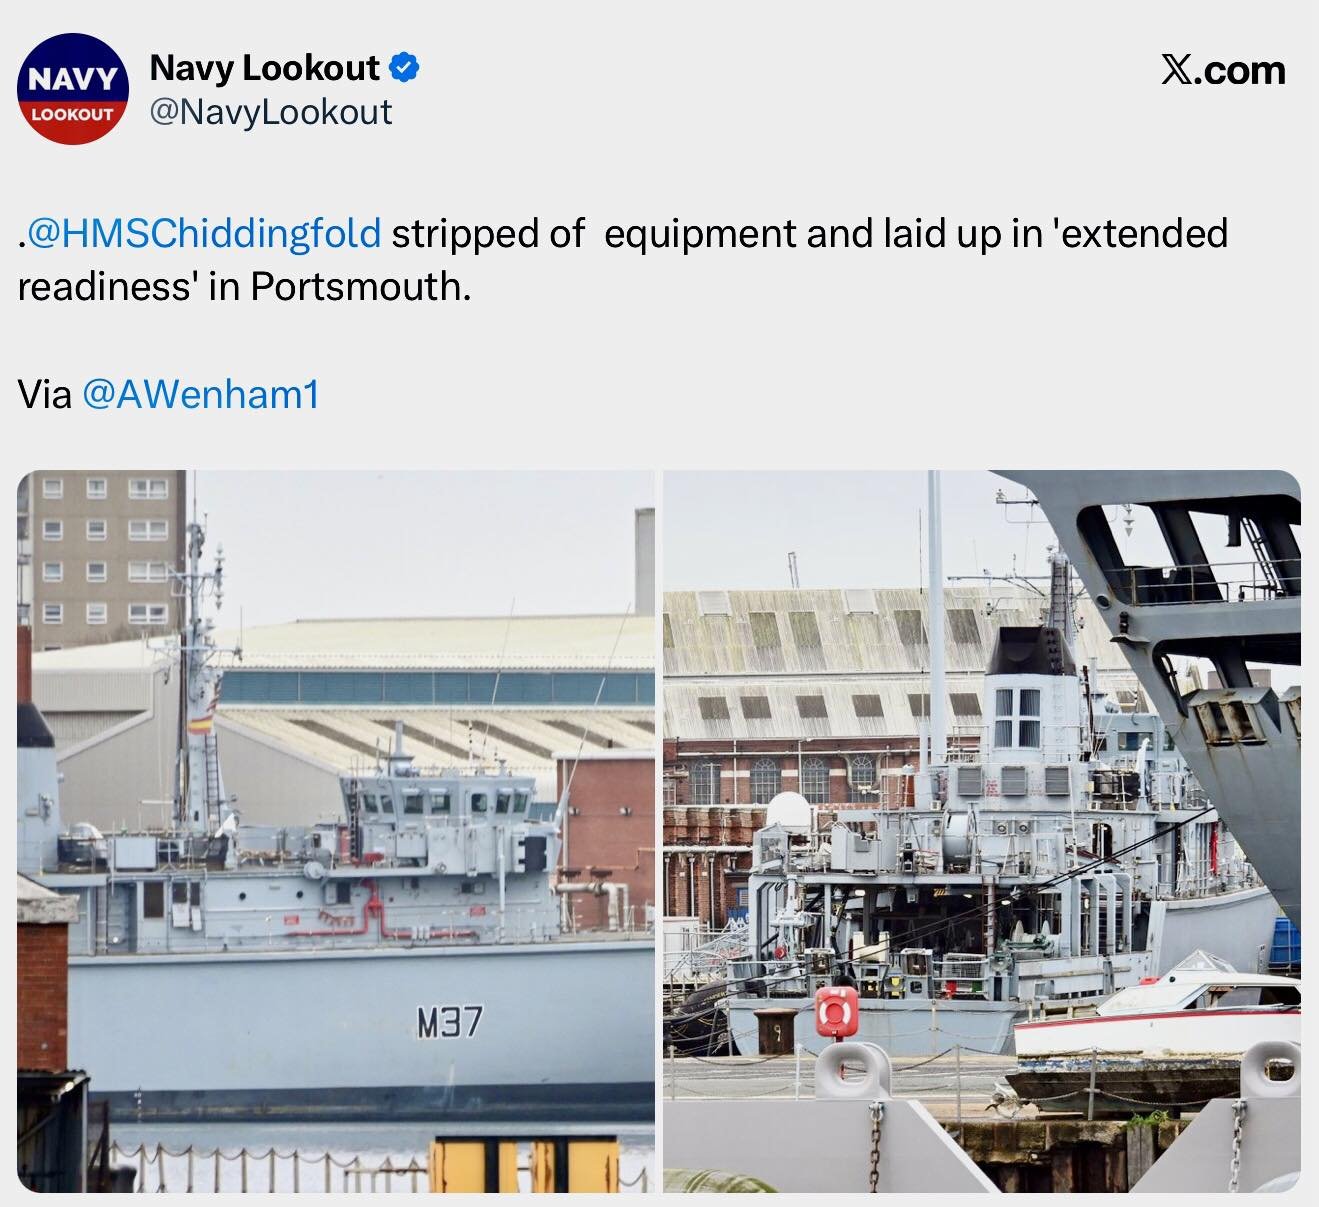Click the 'extended readiness' tweet text
Screen dimensions: 1319x1207
click(622, 260)
